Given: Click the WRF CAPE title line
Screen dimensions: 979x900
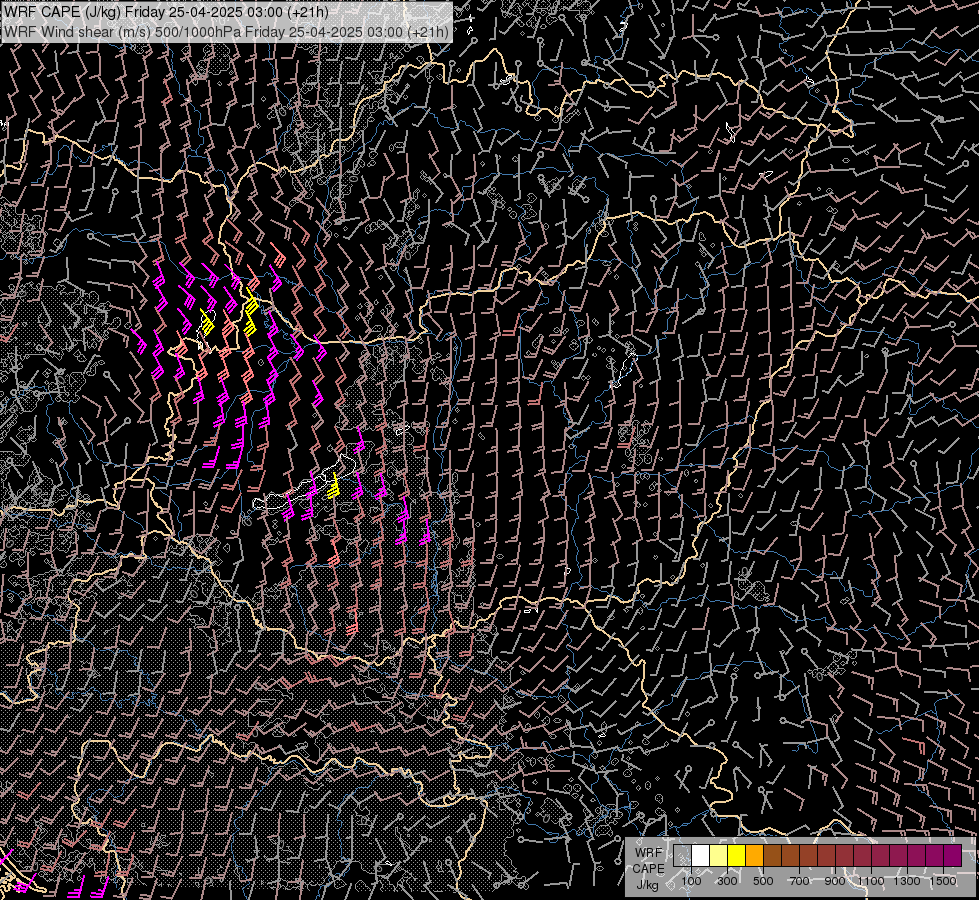Looking at the screenshot, I should tap(166, 12).
